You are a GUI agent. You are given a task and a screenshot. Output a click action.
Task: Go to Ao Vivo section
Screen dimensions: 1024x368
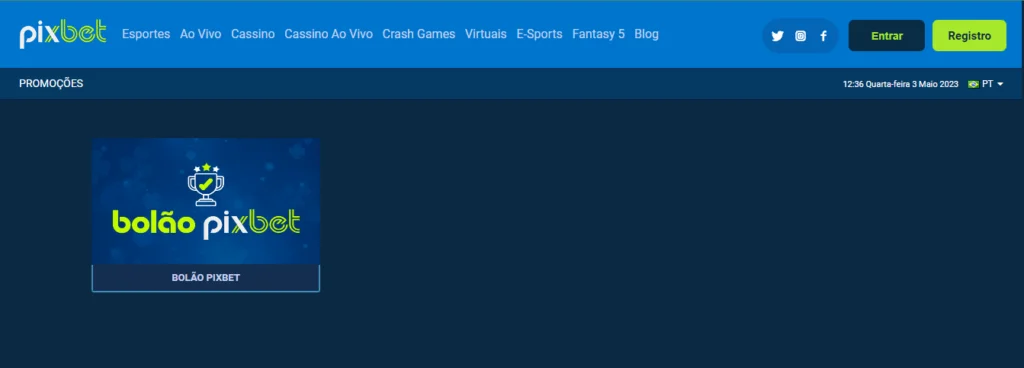click(200, 34)
